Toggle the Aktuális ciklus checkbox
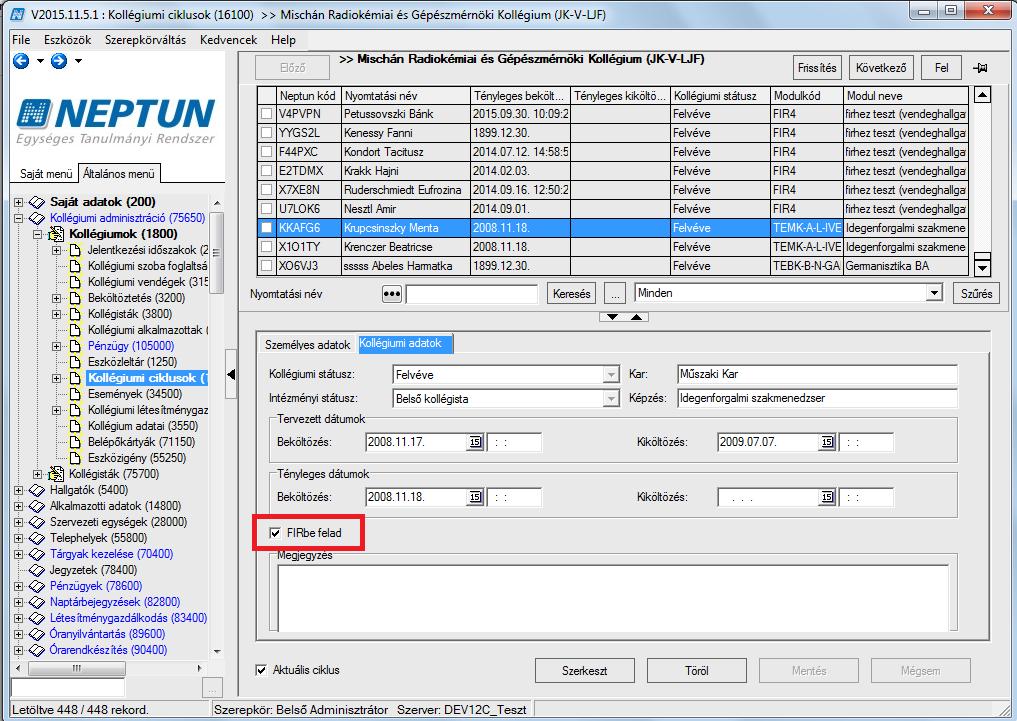1017x721 pixels. coord(261,670)
